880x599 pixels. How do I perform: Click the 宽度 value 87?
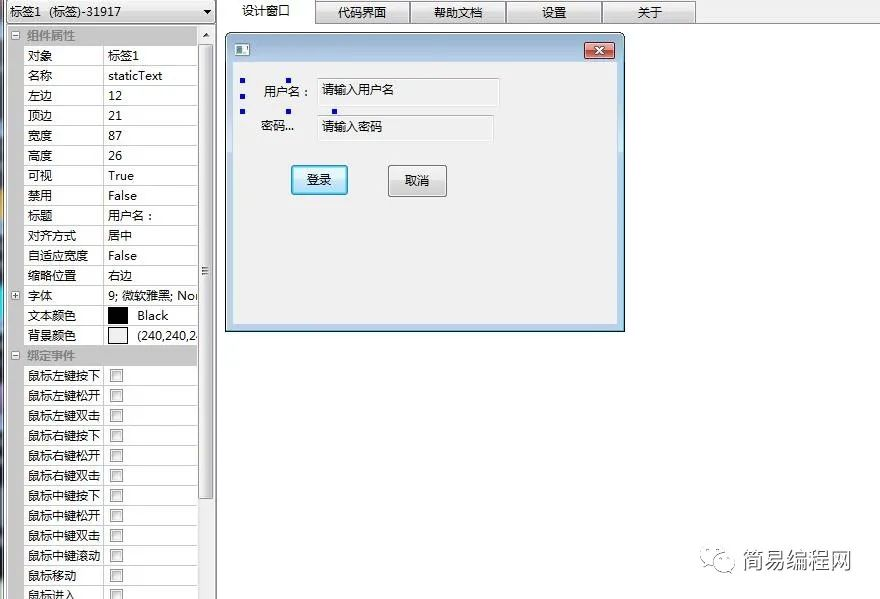click(150, 136)
